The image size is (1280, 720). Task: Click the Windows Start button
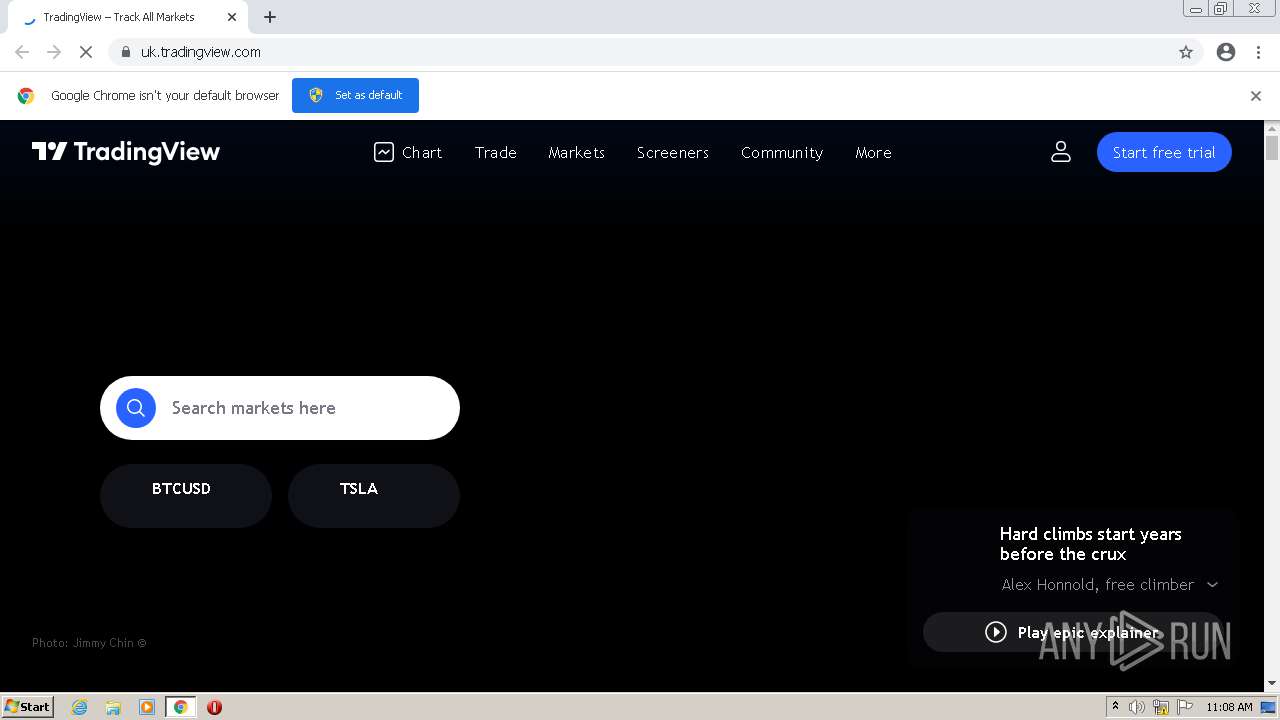point(28,706)
